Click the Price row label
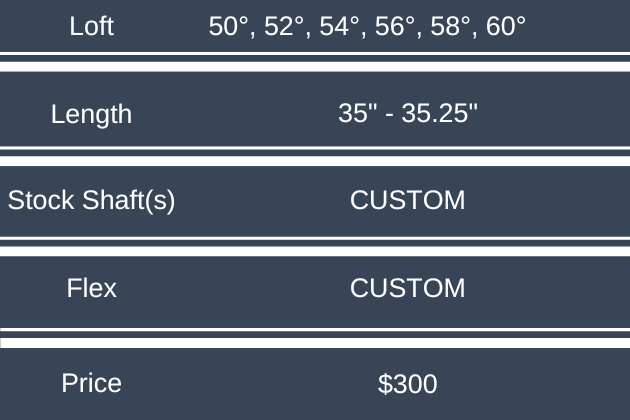The image size is (630, 420). [92, 383]
